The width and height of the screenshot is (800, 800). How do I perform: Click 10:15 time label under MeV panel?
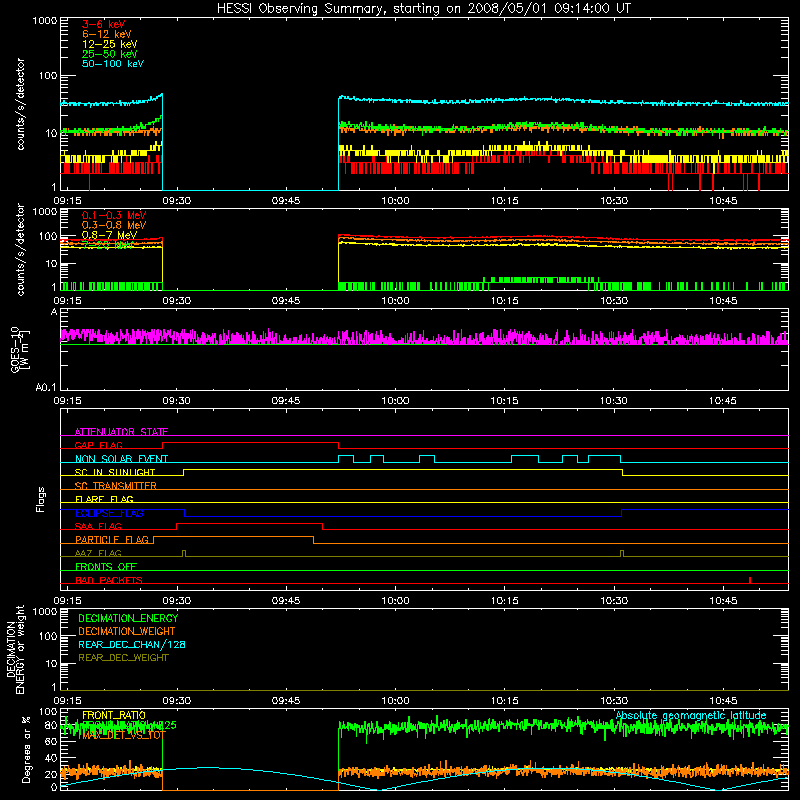(505, 301)
